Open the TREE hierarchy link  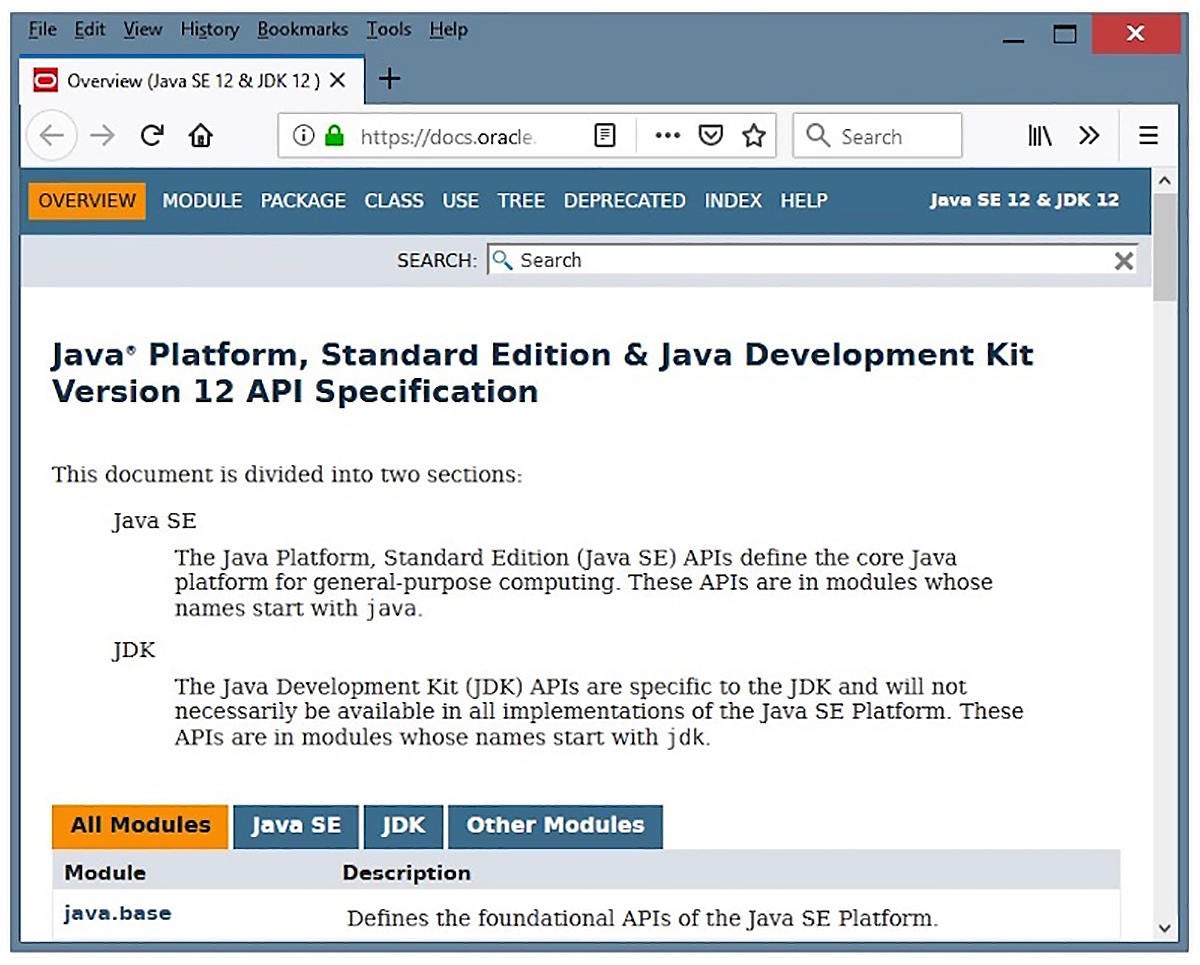(521, 201)
